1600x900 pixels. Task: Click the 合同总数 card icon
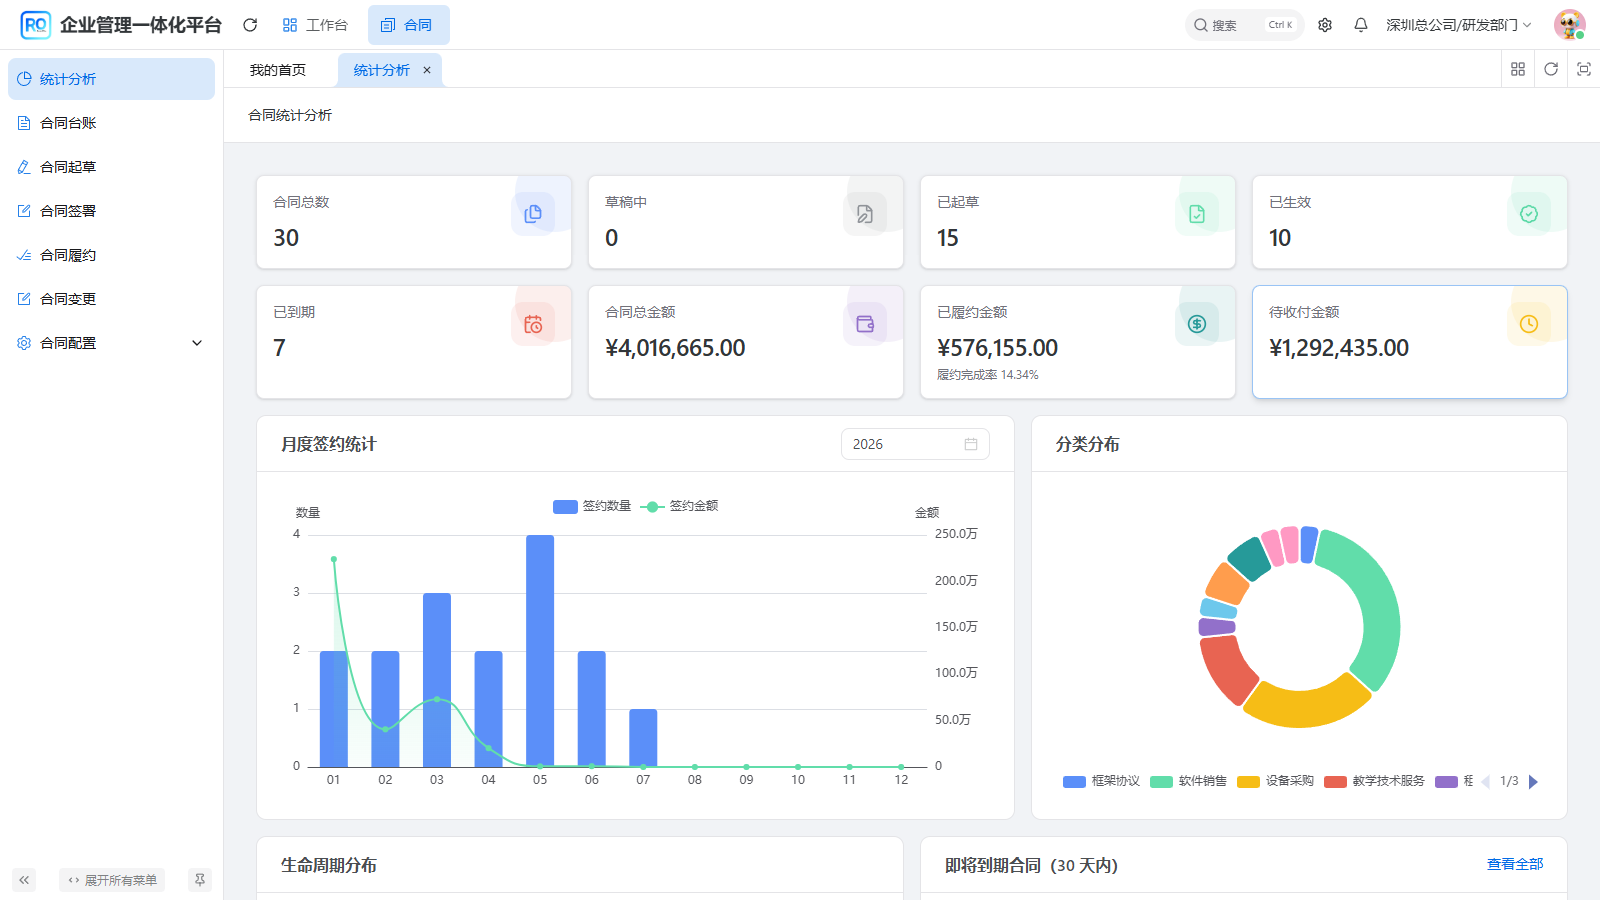533,214
